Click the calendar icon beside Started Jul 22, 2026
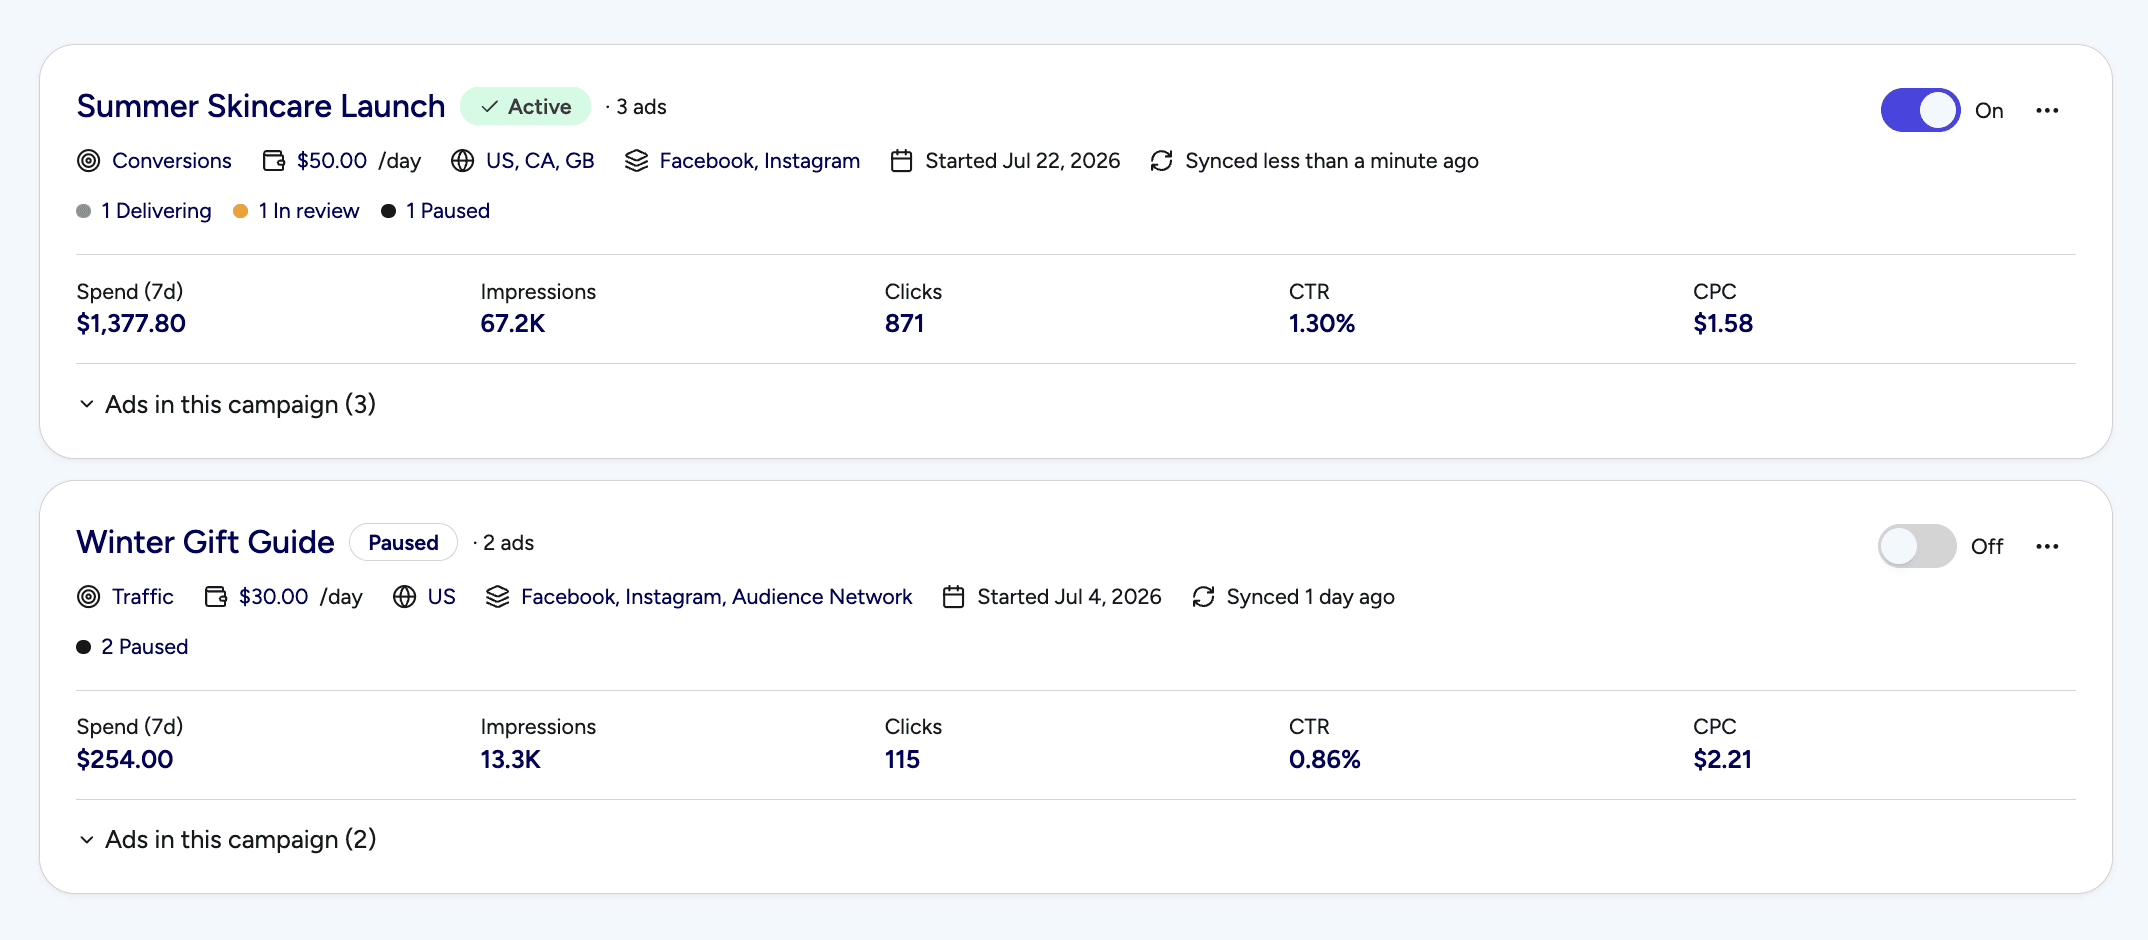2148x940 pixels. [902, 161]
